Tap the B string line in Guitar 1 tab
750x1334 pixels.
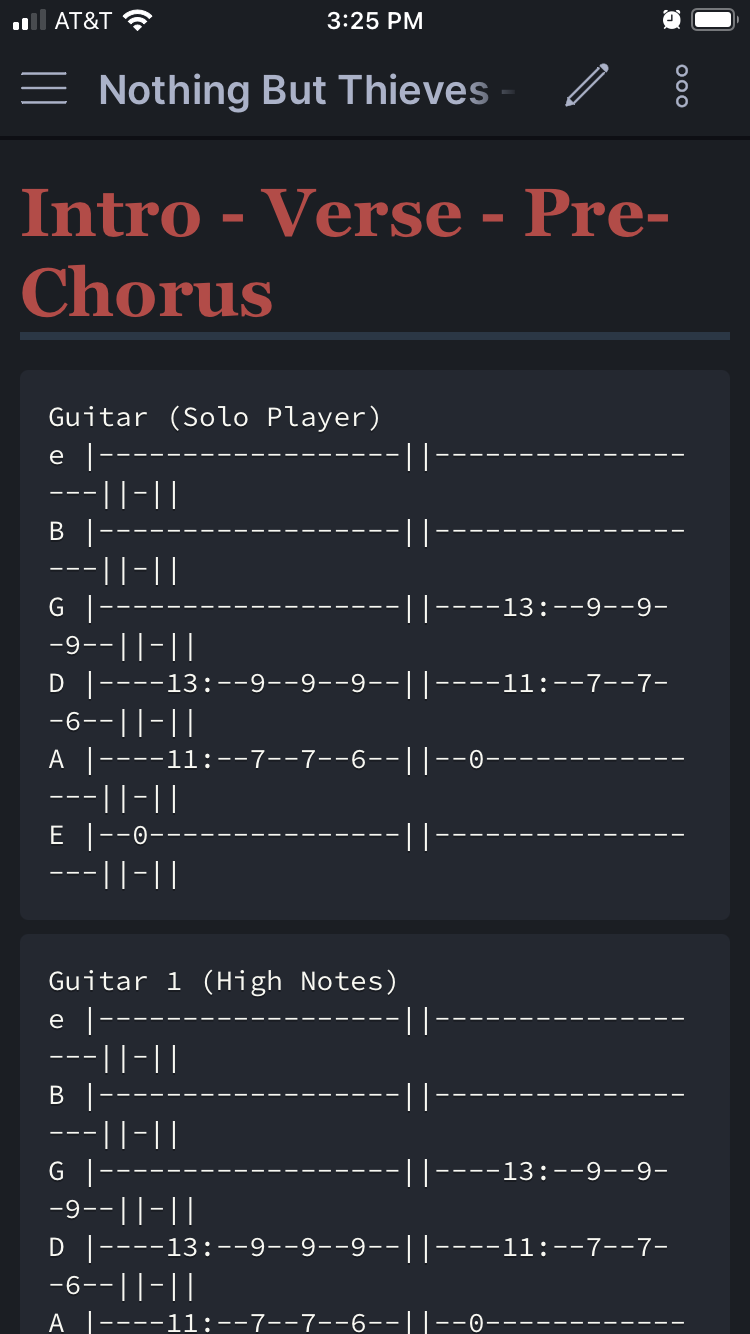coord(367,1114)
